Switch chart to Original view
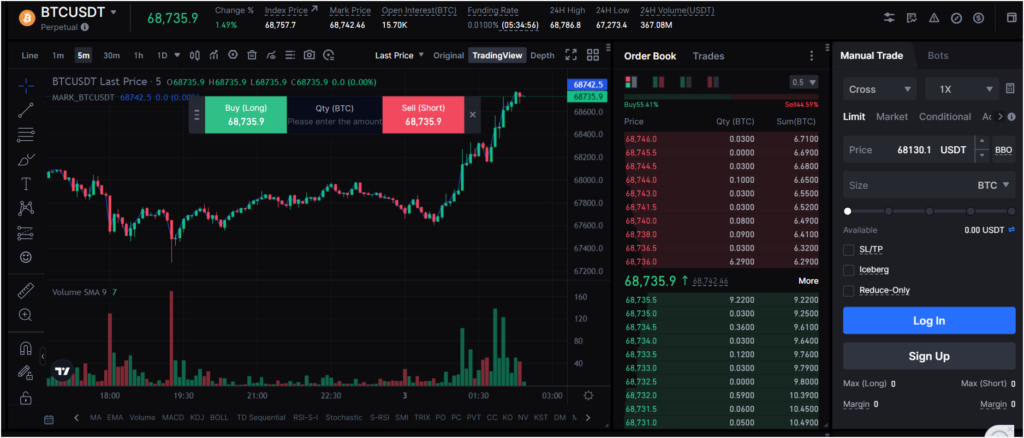The width and height of the screenshot is (1024, 438). click(x=448, y=55)
